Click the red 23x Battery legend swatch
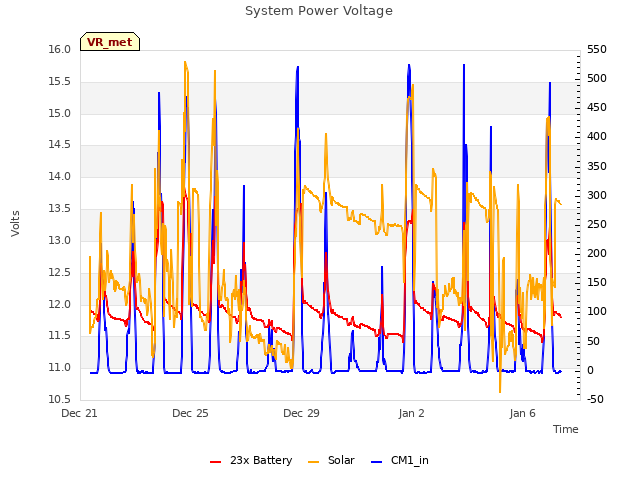Screen dimensions: 640x480 pos(215,462)
